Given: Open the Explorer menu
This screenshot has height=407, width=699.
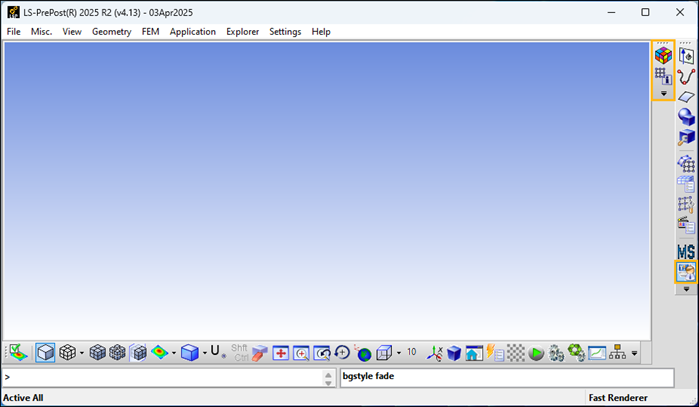Looking at the screenshot, I should [243, 32].
